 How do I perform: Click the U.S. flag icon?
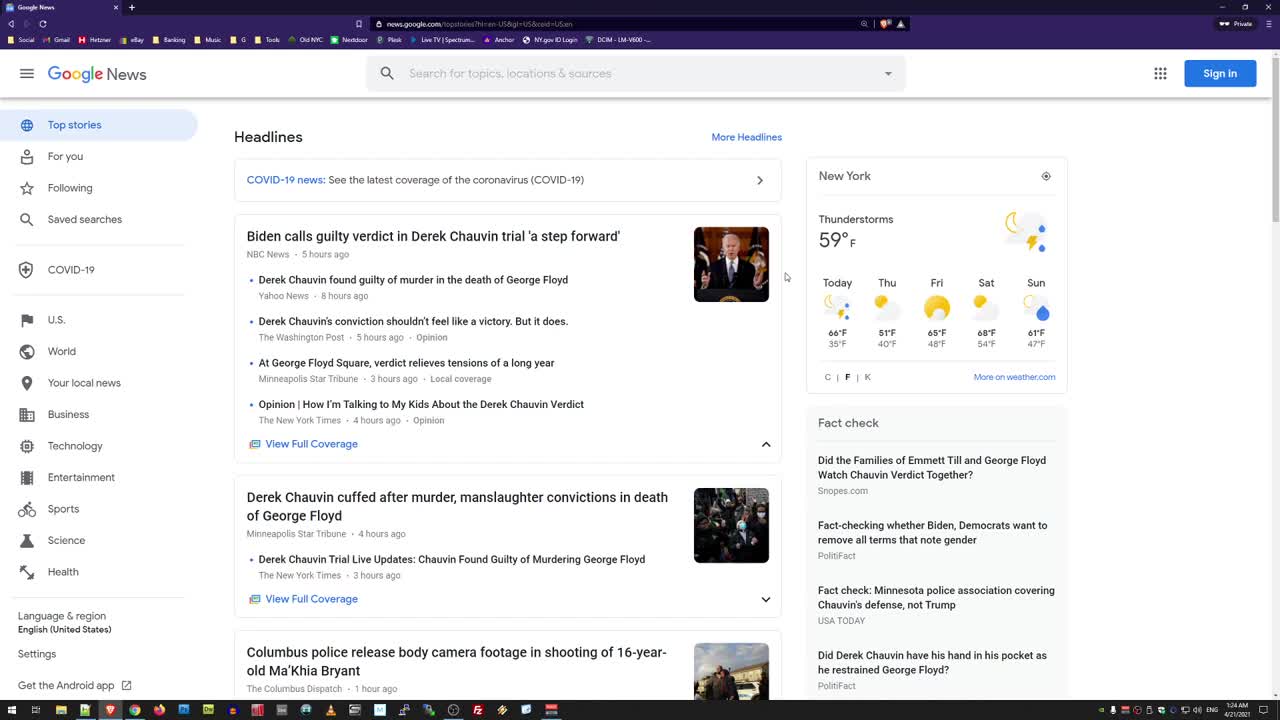click(27, 320)
